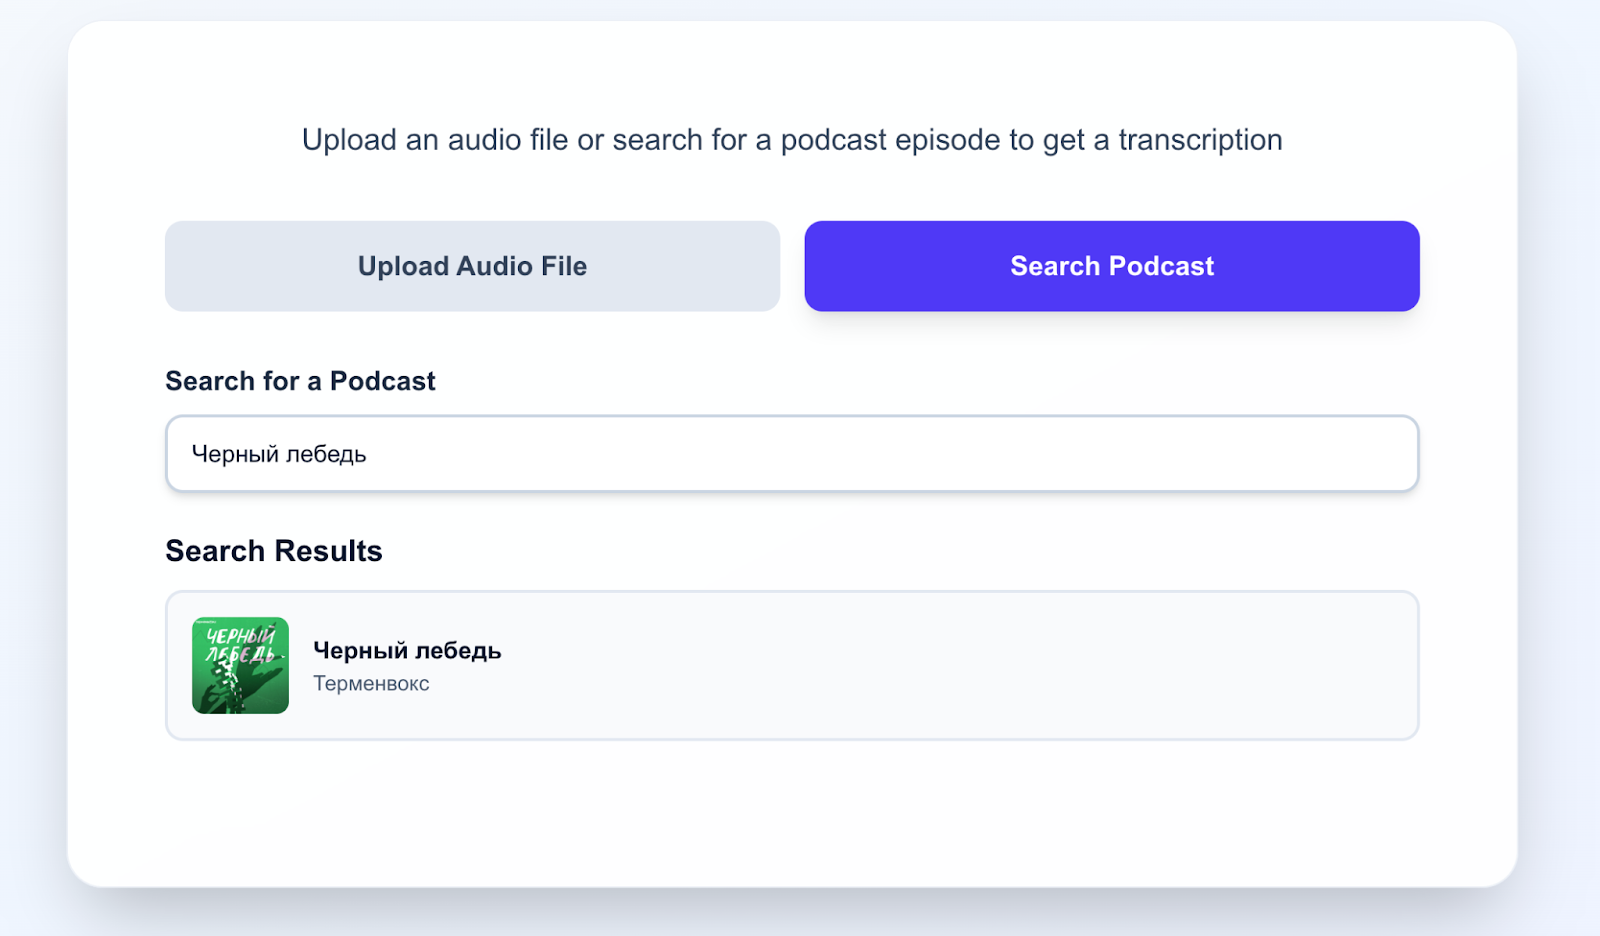
Task: Click the Search Results heading
Action: click(273, 550)
